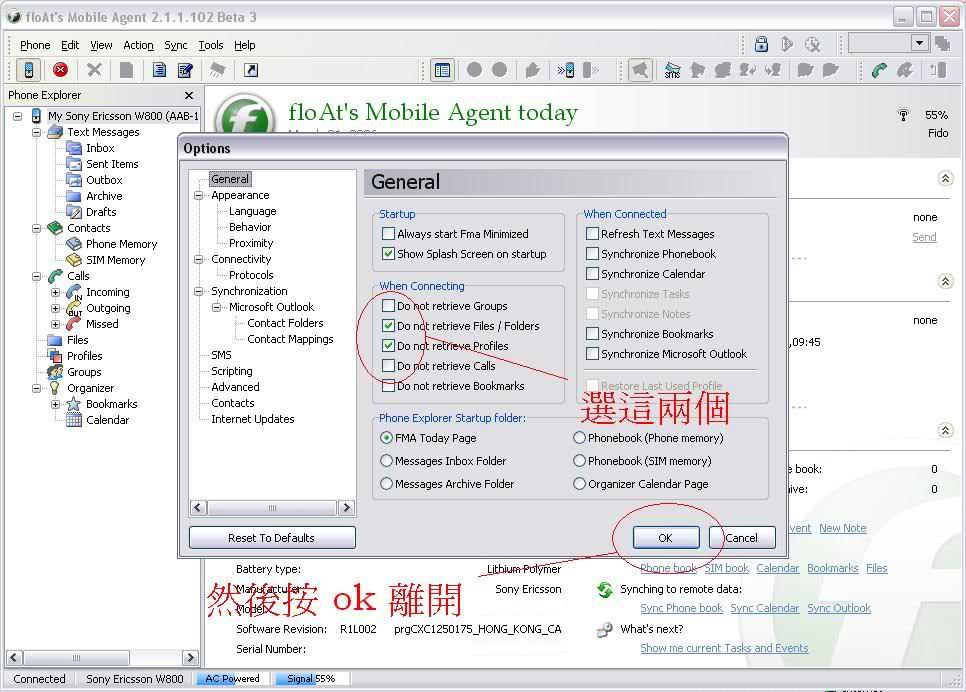Select Sent Items folder icon
Viewport: 966px width, 692px height.
coord(74,164)
